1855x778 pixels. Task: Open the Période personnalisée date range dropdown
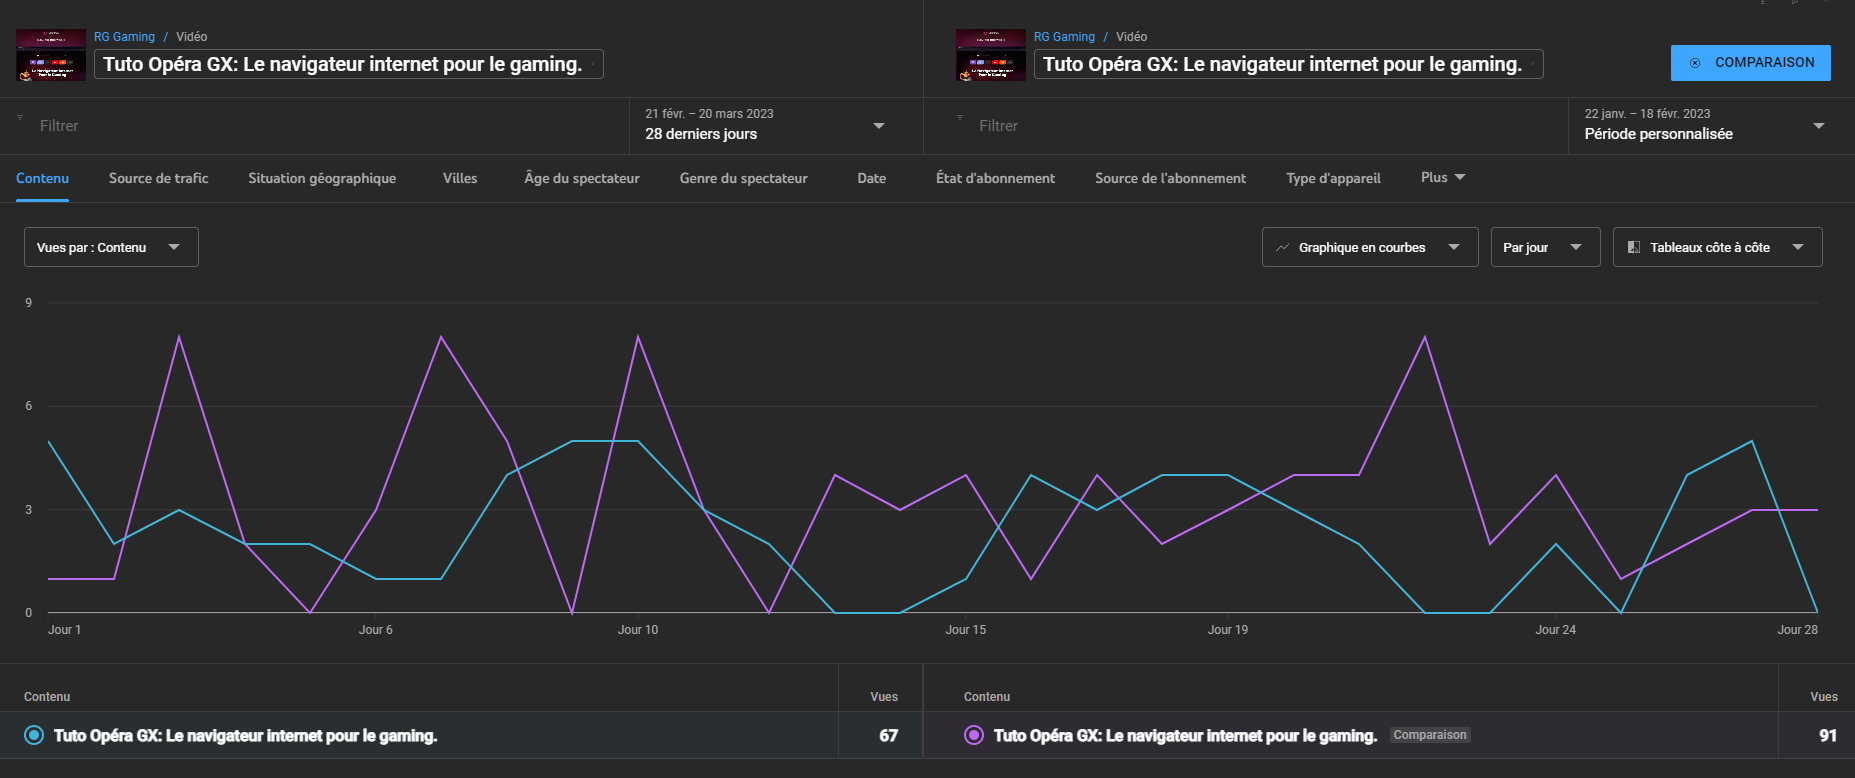pyautogui.click(x=1711, y=126)
